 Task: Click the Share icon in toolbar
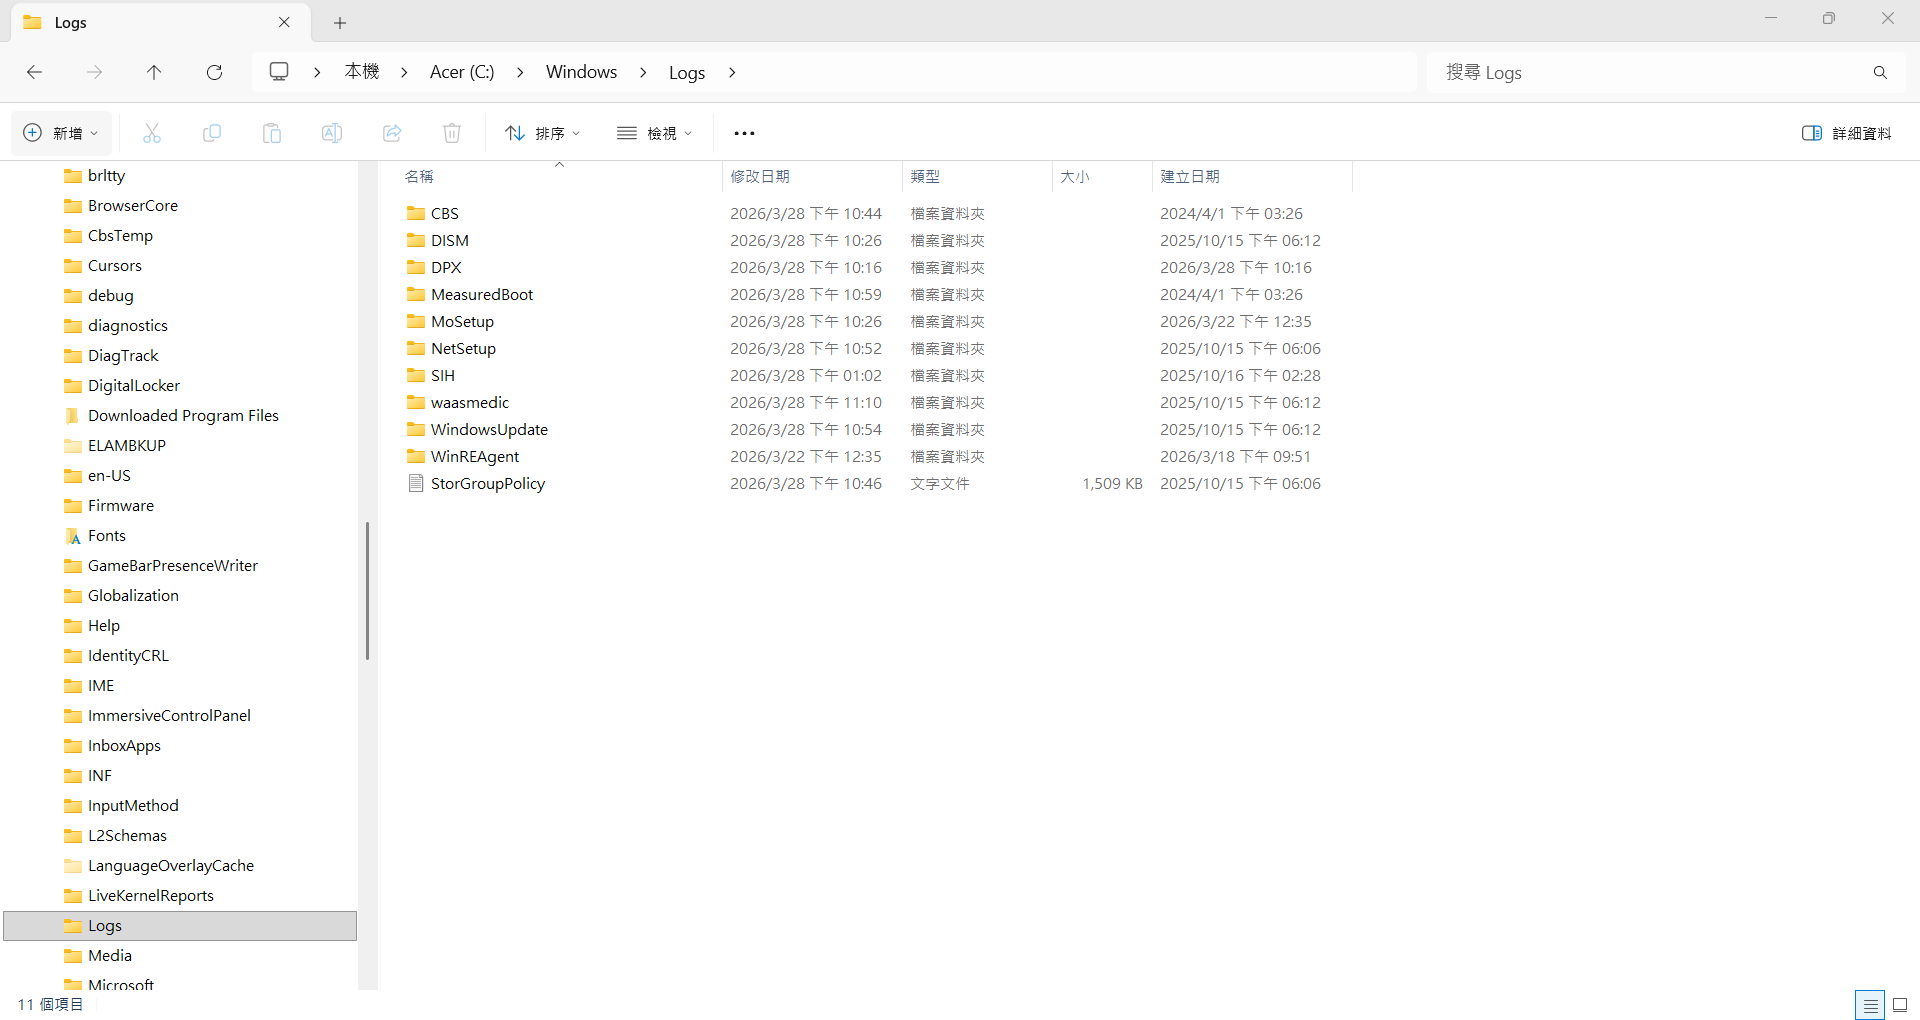[x=392, y=133]
